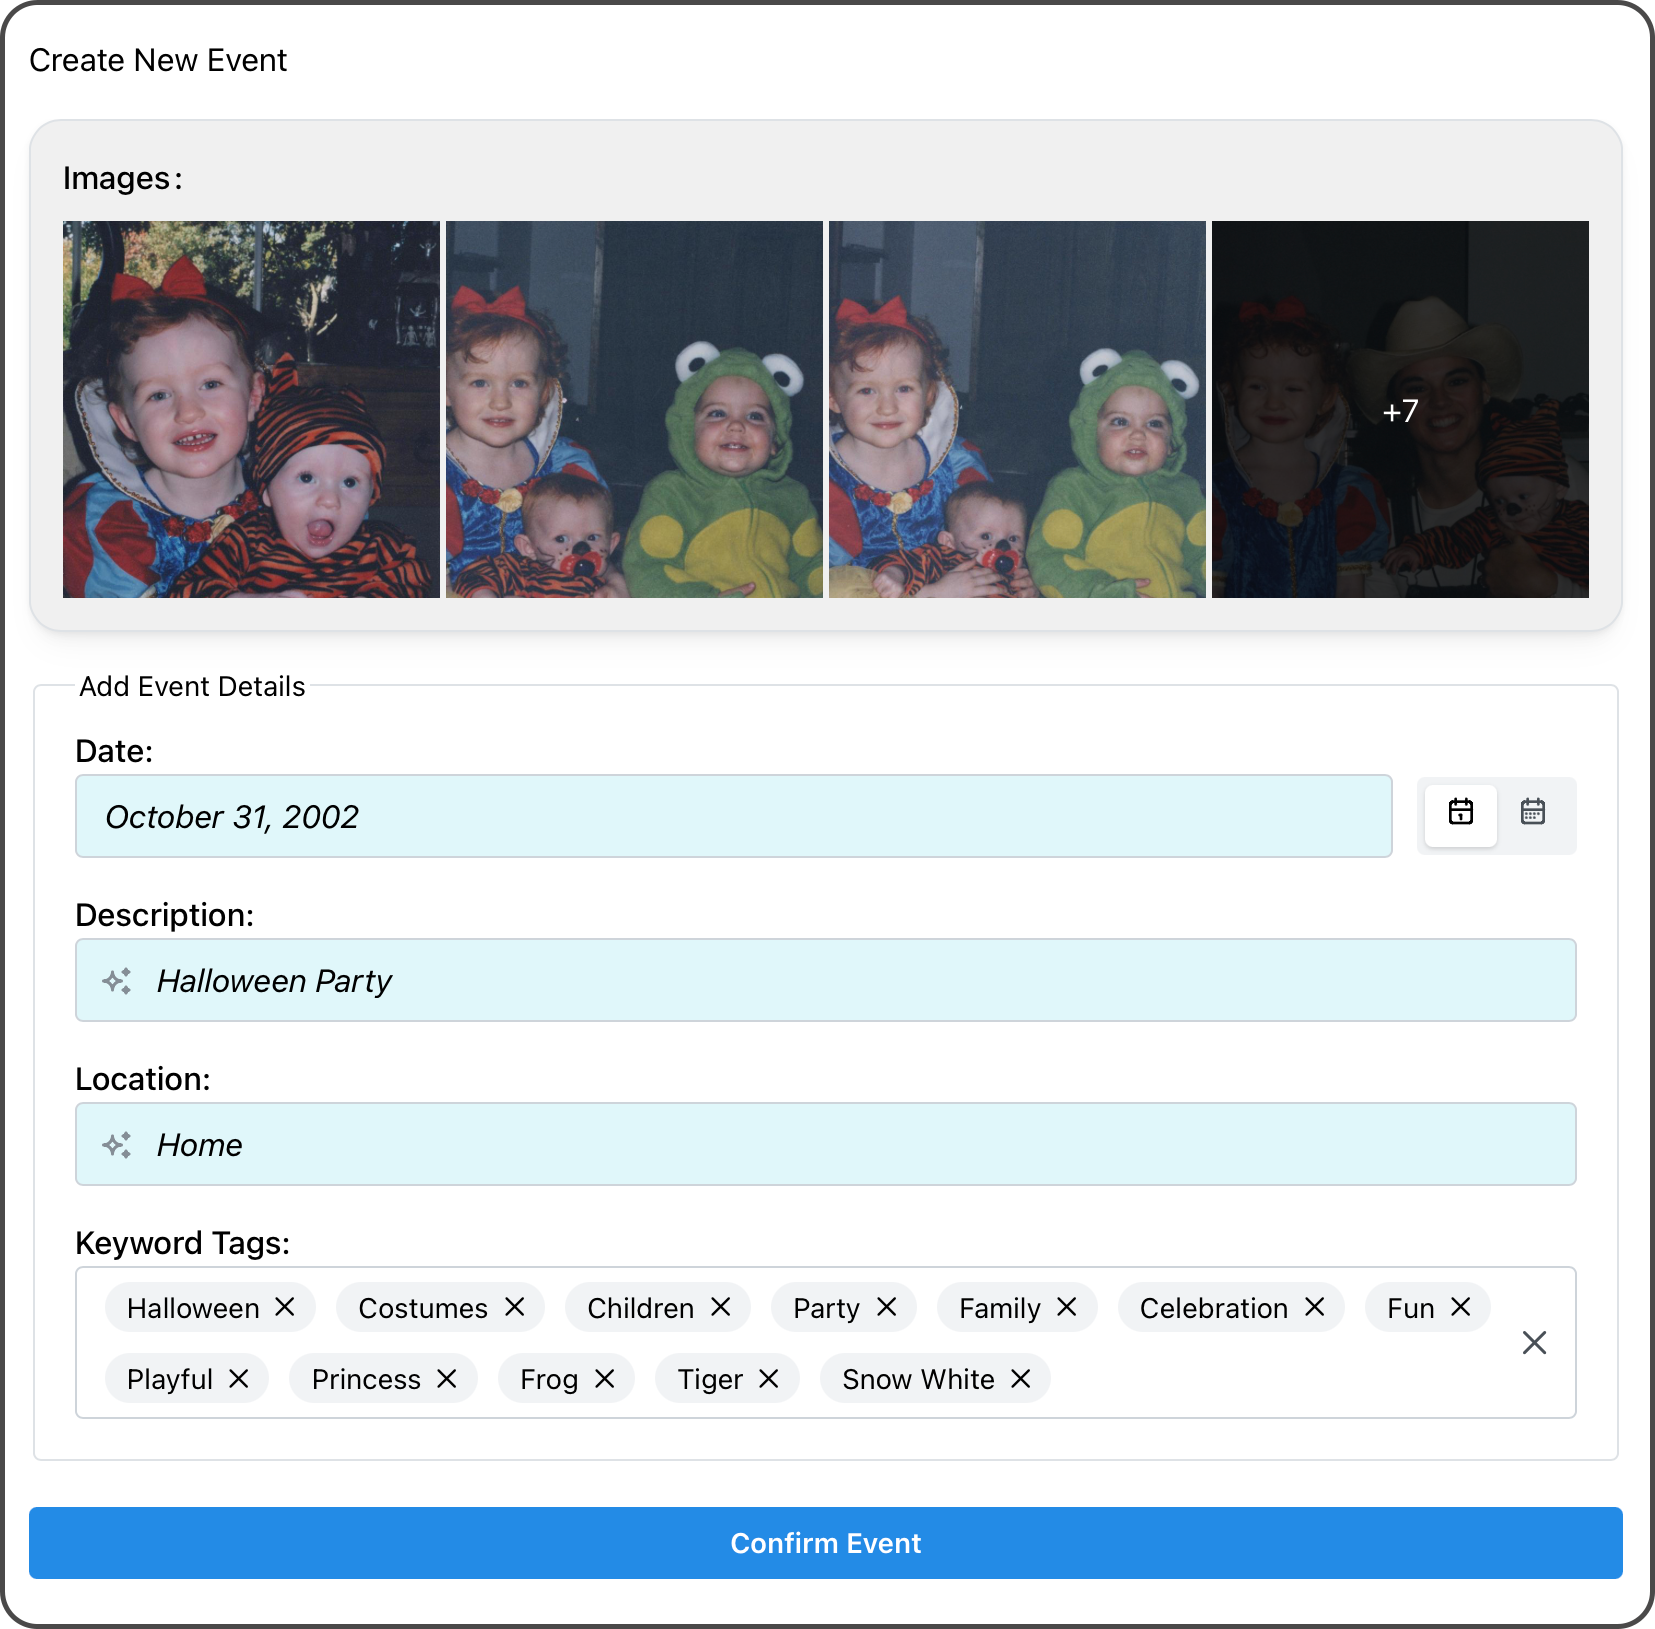
Task: Clear all keyword tags
Action: click(1534, 1343)
